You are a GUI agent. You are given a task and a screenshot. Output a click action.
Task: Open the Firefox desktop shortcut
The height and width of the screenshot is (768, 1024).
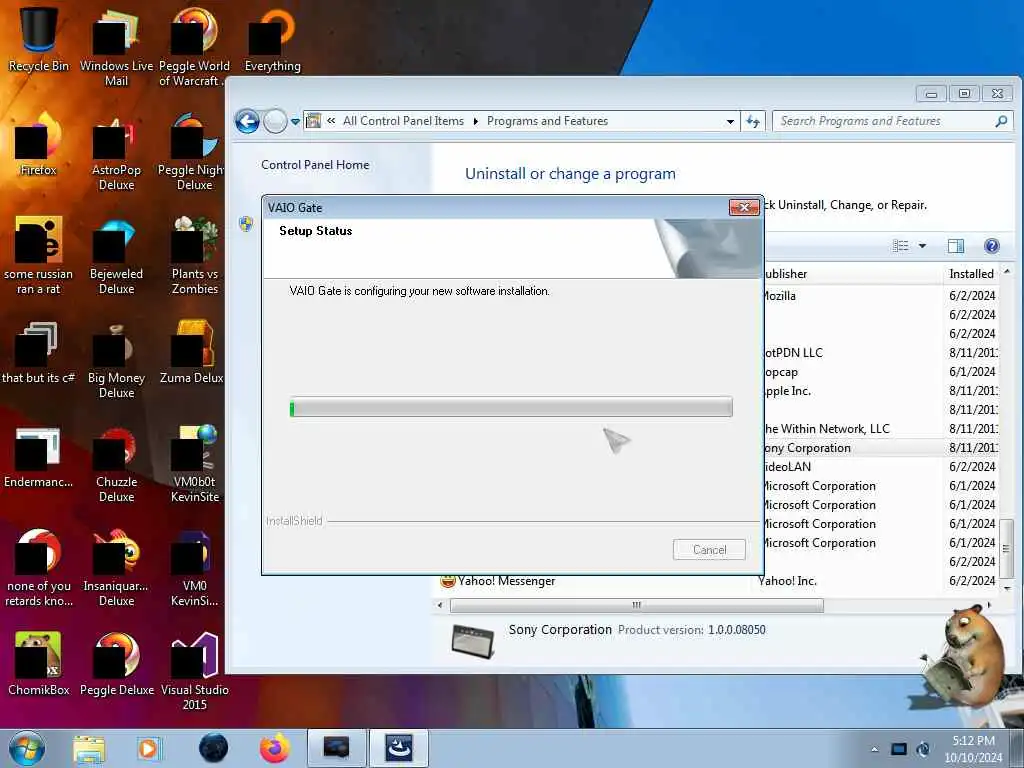[x=39, y=144]
